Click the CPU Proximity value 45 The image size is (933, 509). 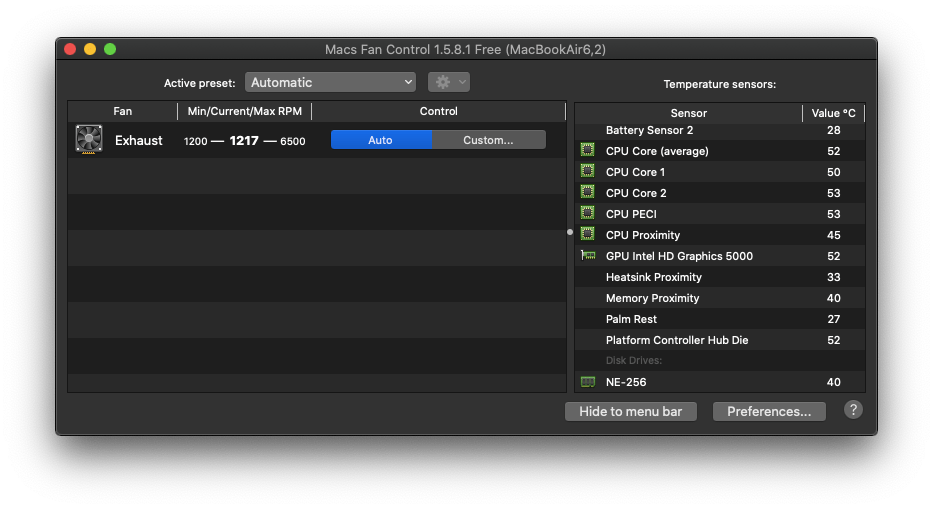(834, 235)
